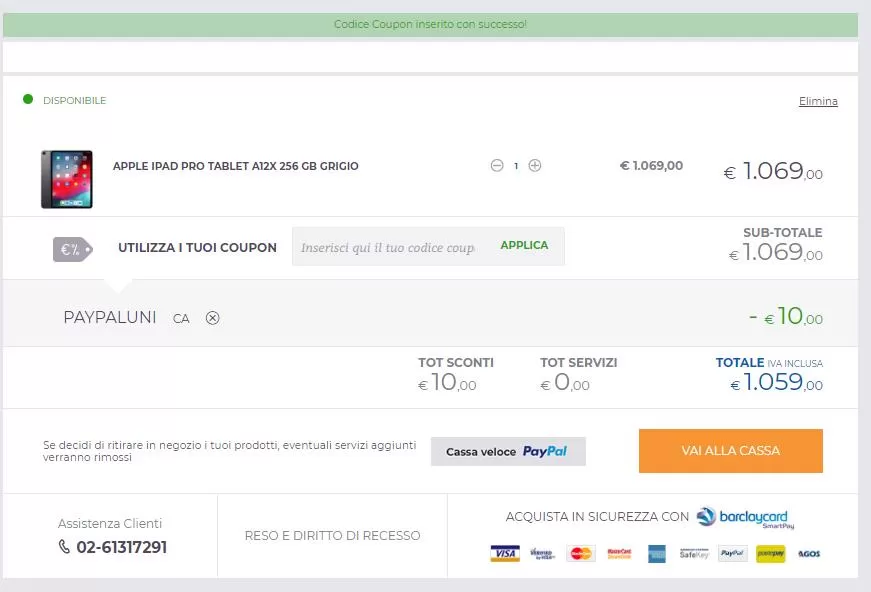Click the Elimina link to remove the item
Viewport: 871px width, 592px height.
[818, 101]
